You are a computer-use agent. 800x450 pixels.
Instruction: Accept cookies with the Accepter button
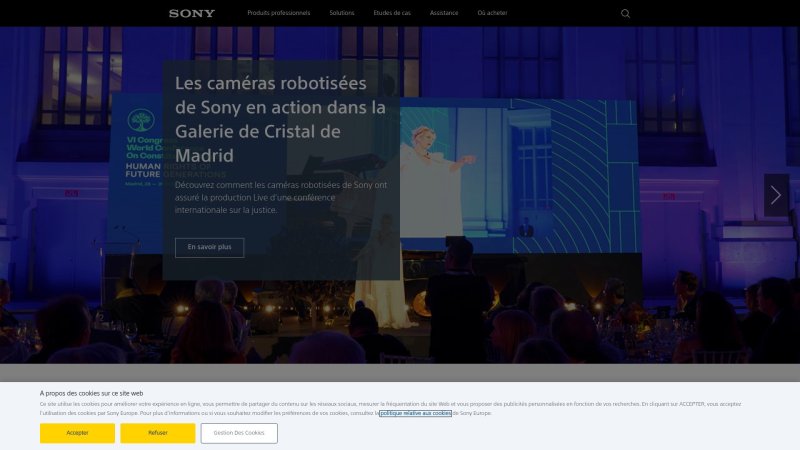(77, 433)
